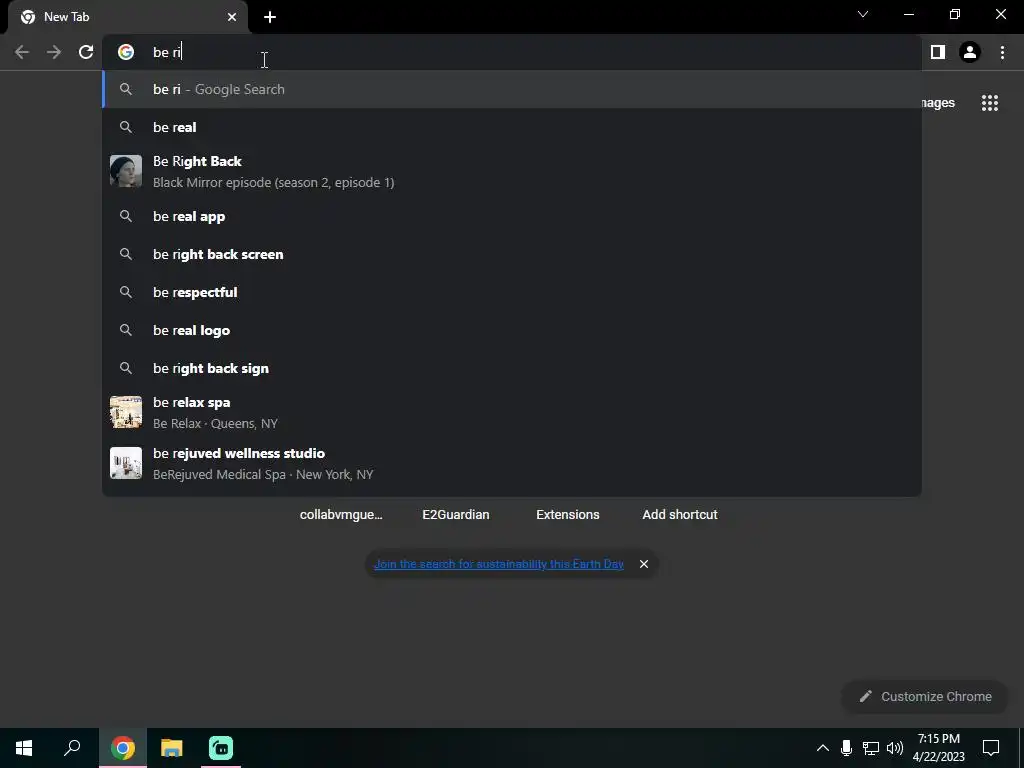The height and width of the screenshot is (768, 1024).
Task: Click the address bar text 'be ri'
Action: coord(167,52)
